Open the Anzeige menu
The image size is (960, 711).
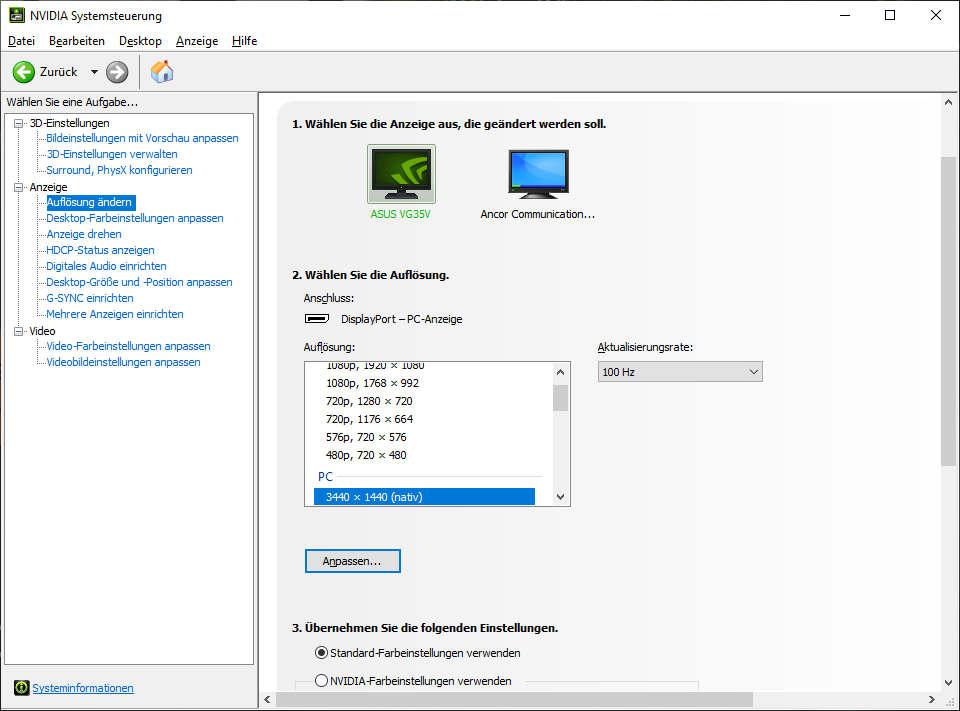(x=197, y=41)
